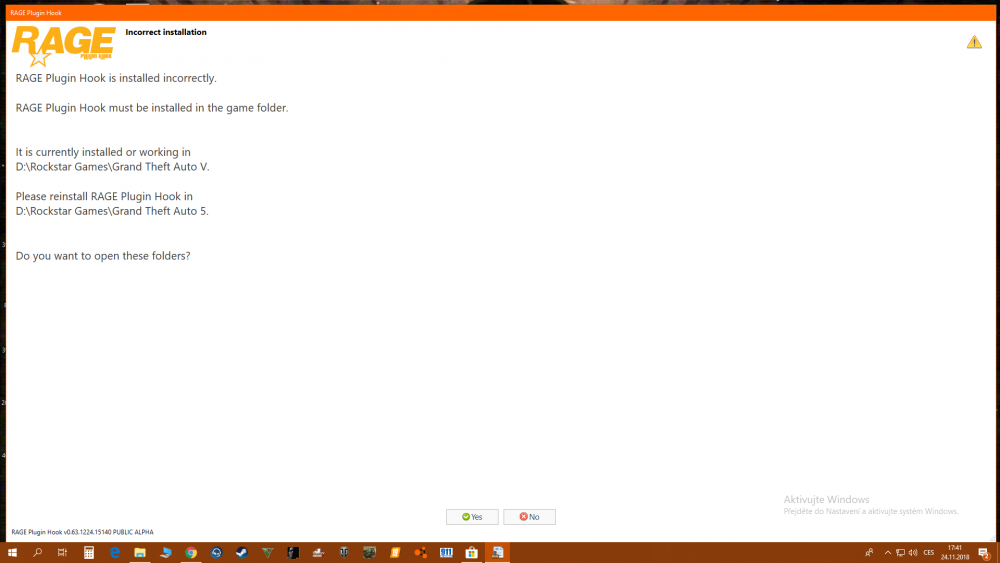The height and width of the screenshot is (563, 1000).
Task: Open the warship game taskbar icon
Action: 318,553
